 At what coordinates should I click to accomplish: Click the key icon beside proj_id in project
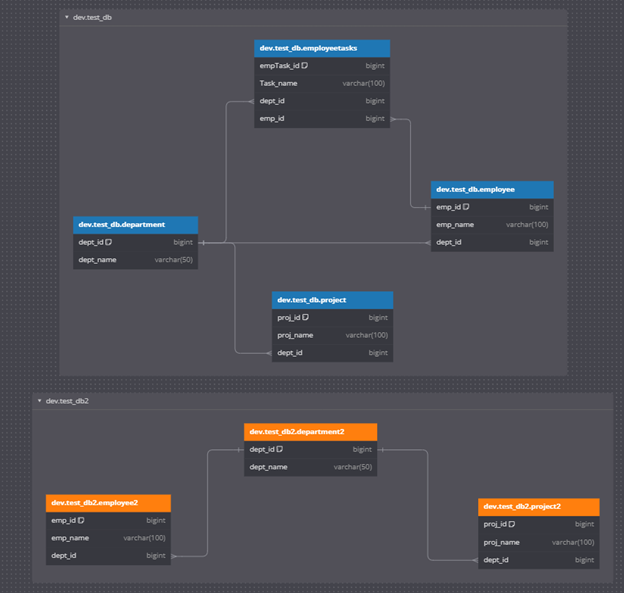[x=306, y=317]
